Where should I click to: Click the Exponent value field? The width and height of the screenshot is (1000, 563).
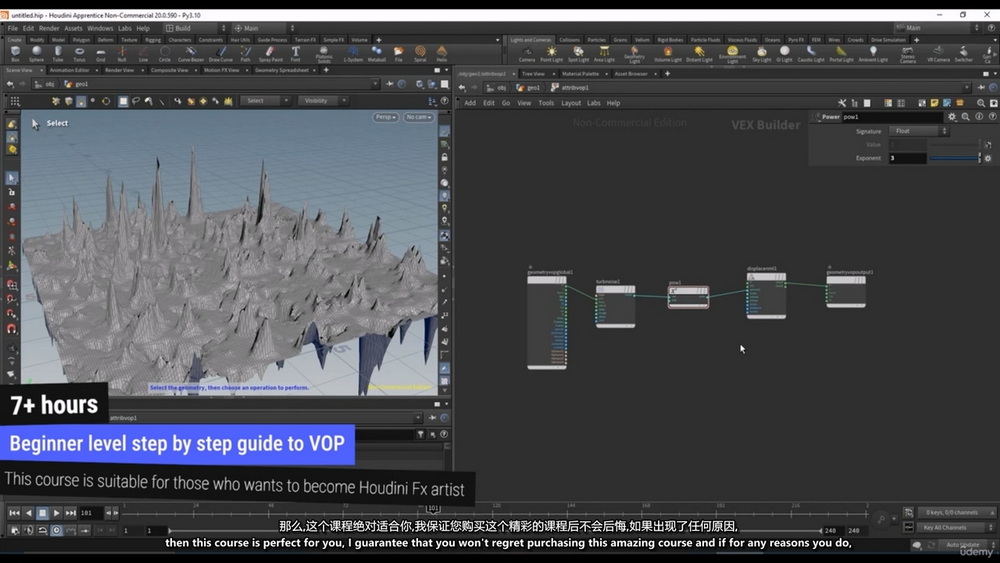[x=908, y=158]
